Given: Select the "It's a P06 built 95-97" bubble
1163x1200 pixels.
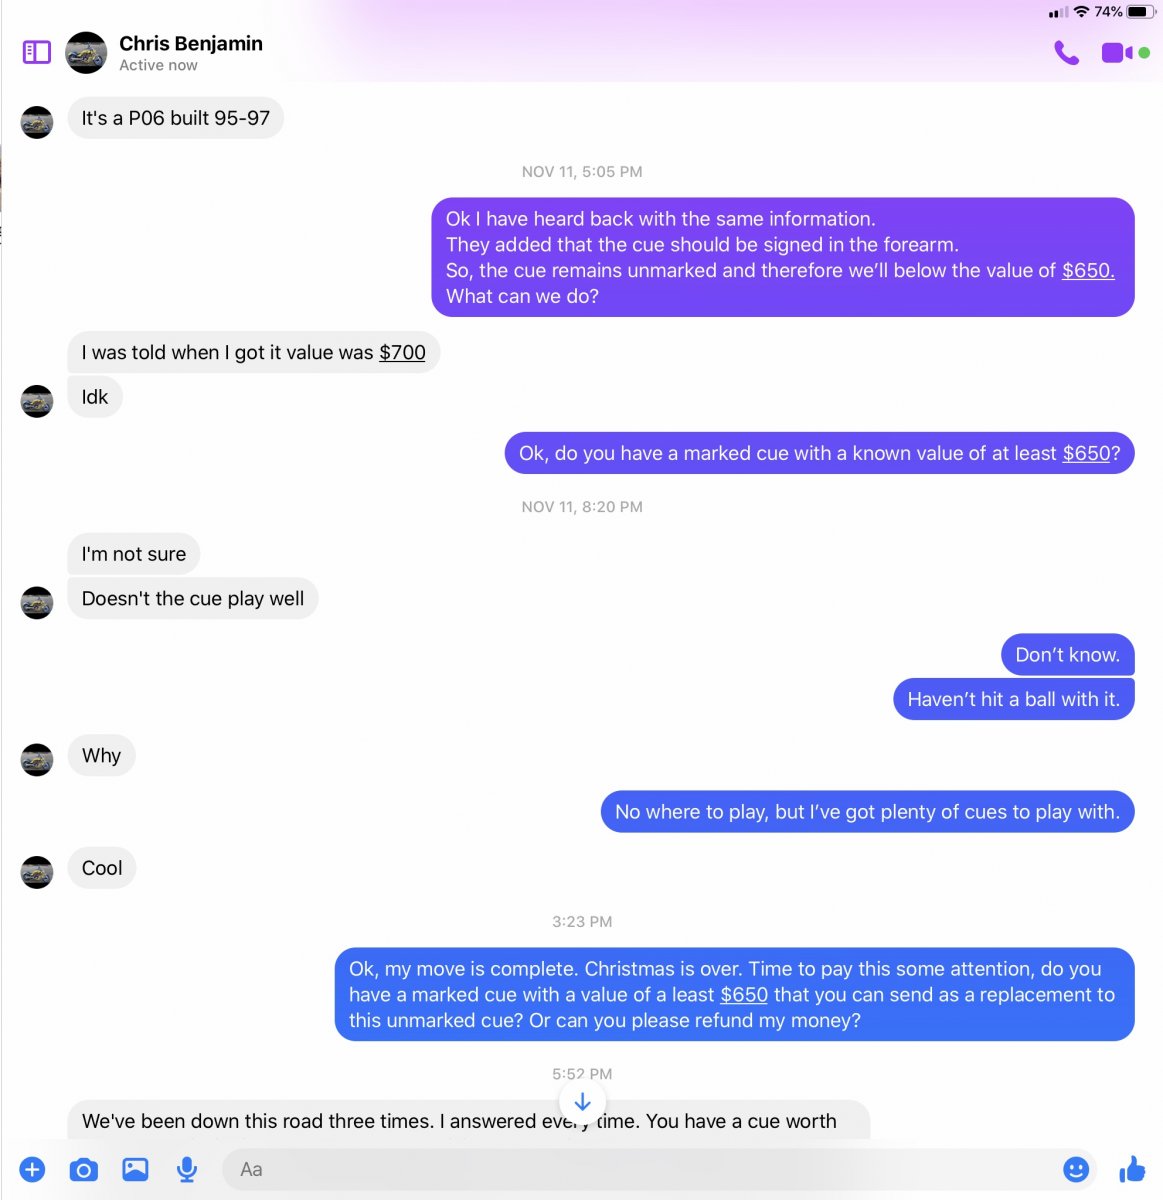Looking at the screenshot, I should (x=176, y=118).
